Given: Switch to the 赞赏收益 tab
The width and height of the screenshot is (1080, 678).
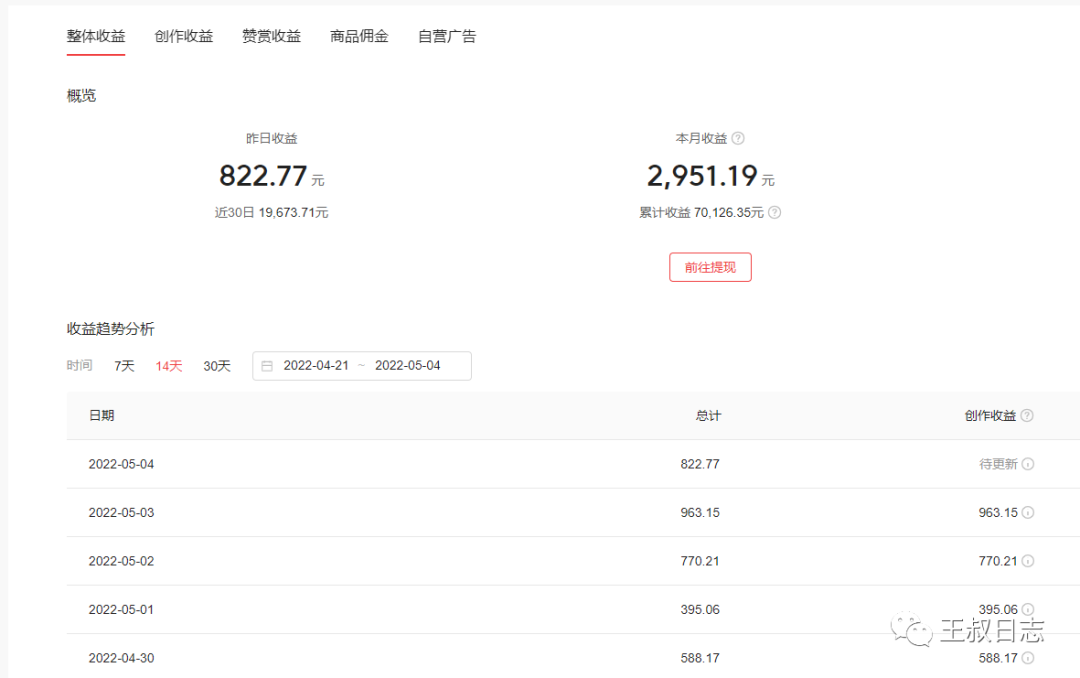Looking at the screenshot, I should tap(271, 37).
